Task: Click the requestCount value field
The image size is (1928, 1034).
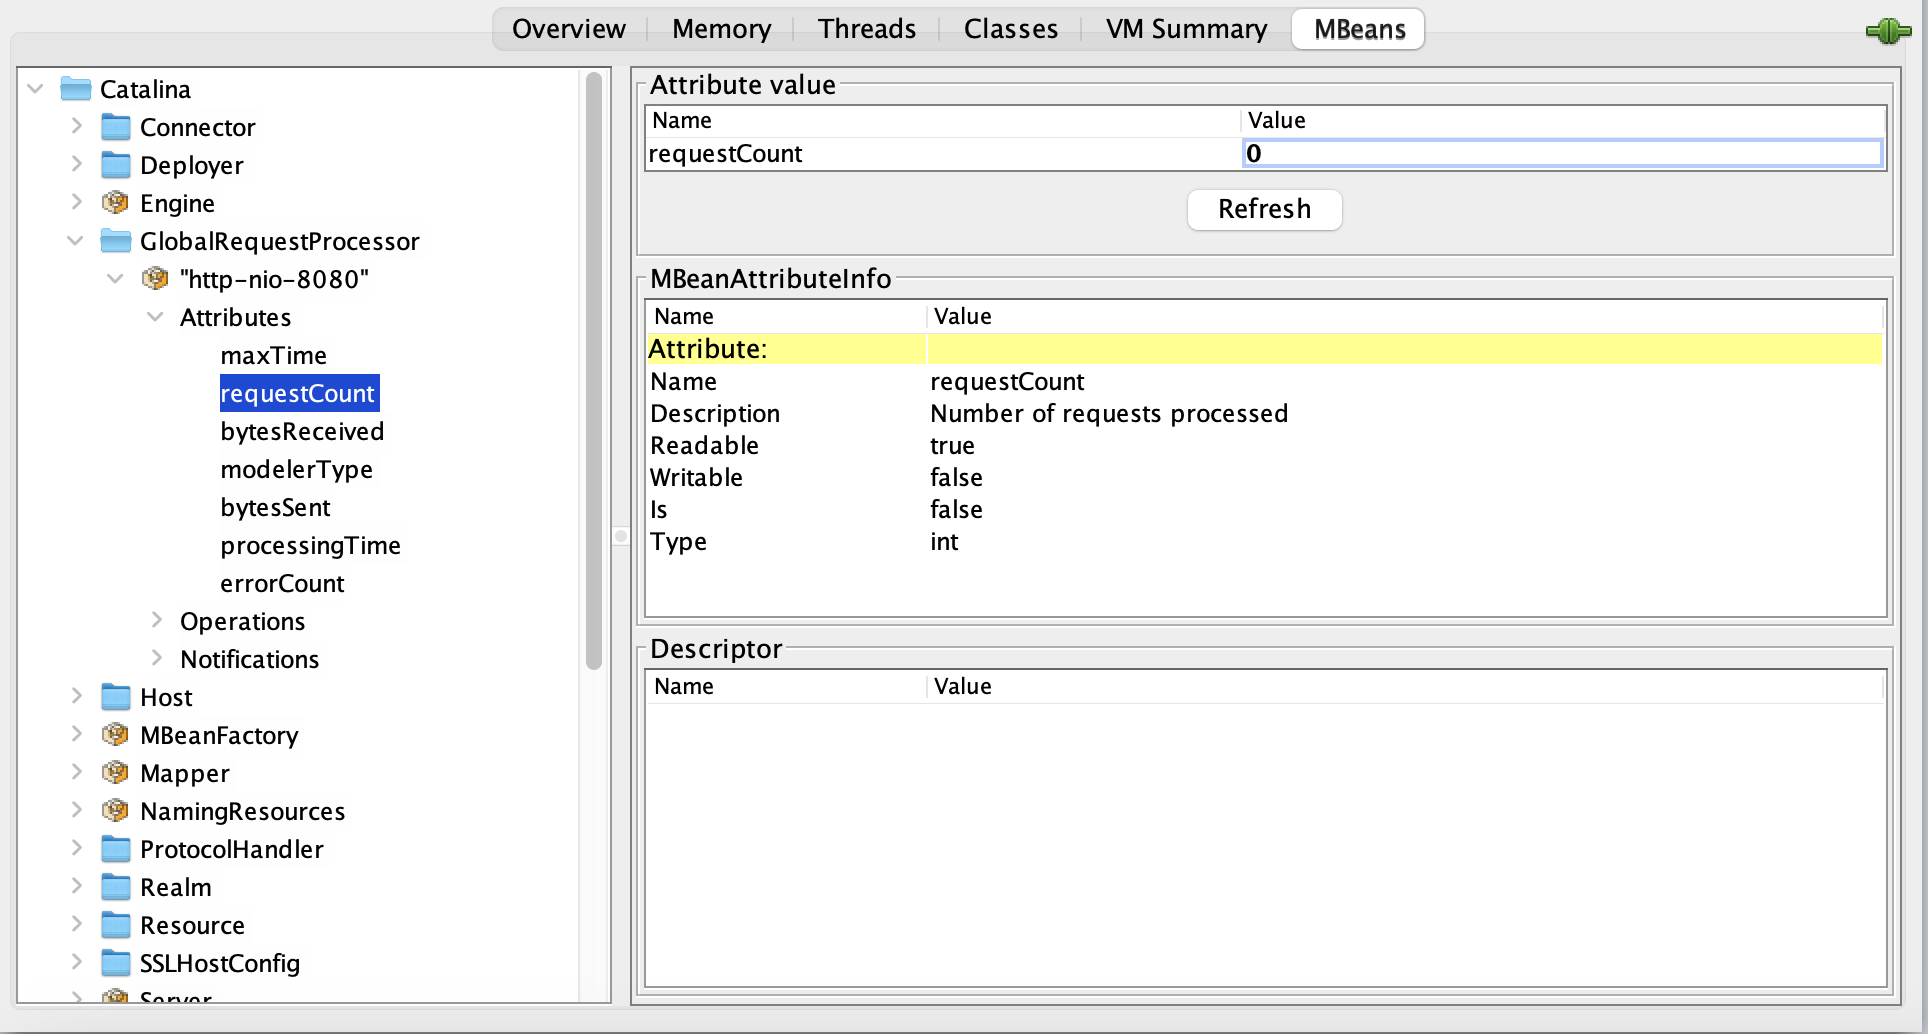Action: (x=1561, y=153)
